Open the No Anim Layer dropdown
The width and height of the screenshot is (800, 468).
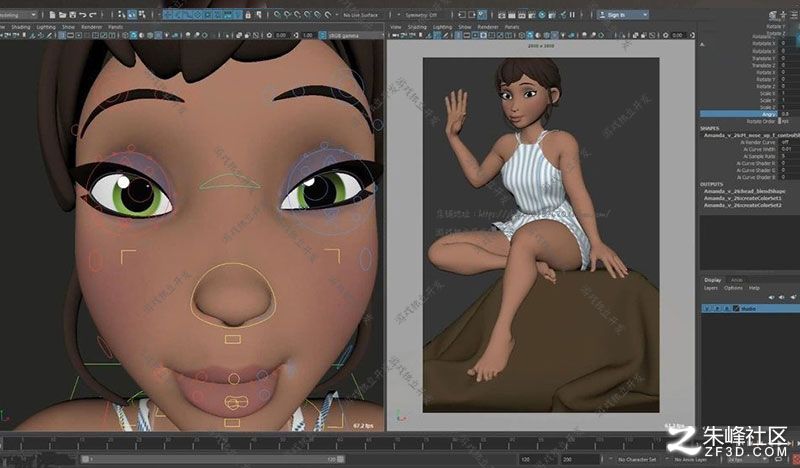693,459
